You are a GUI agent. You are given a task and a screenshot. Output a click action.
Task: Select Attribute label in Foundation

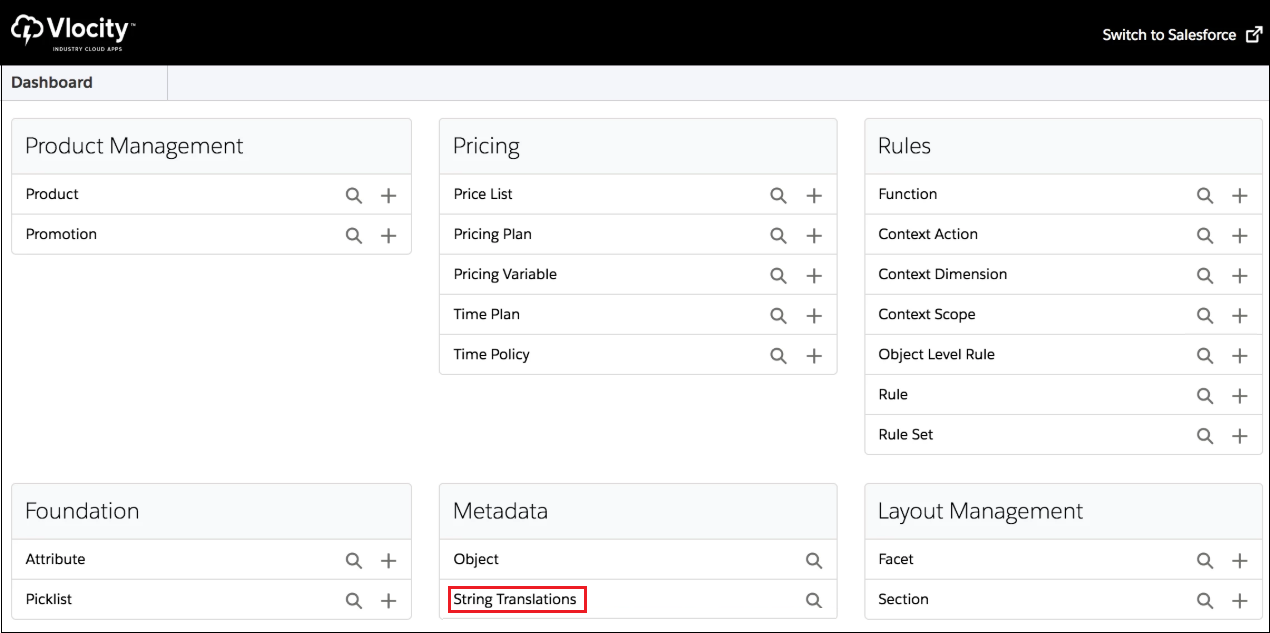55,559
